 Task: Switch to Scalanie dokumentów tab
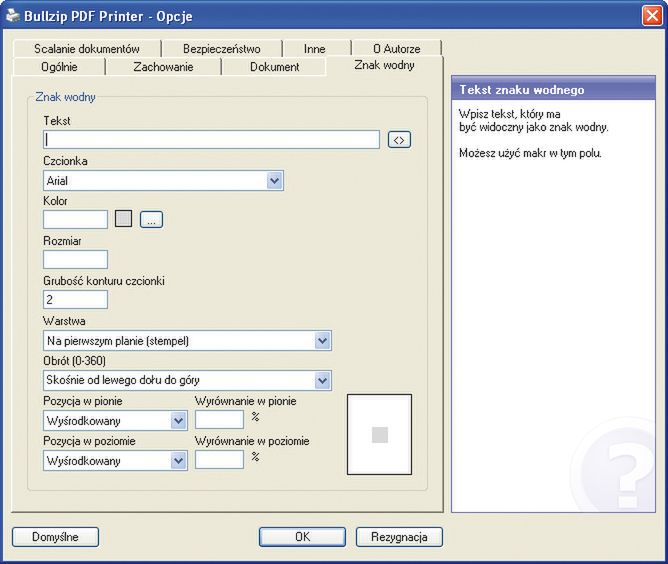(87, 49)
